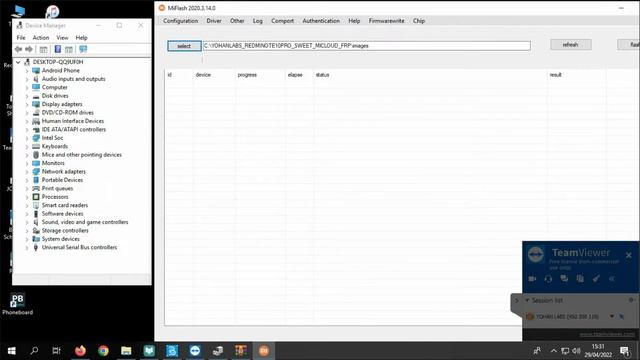Click the select button in MiFlash
This screenshot has height=360, width=640.
(x=184, y=46)
